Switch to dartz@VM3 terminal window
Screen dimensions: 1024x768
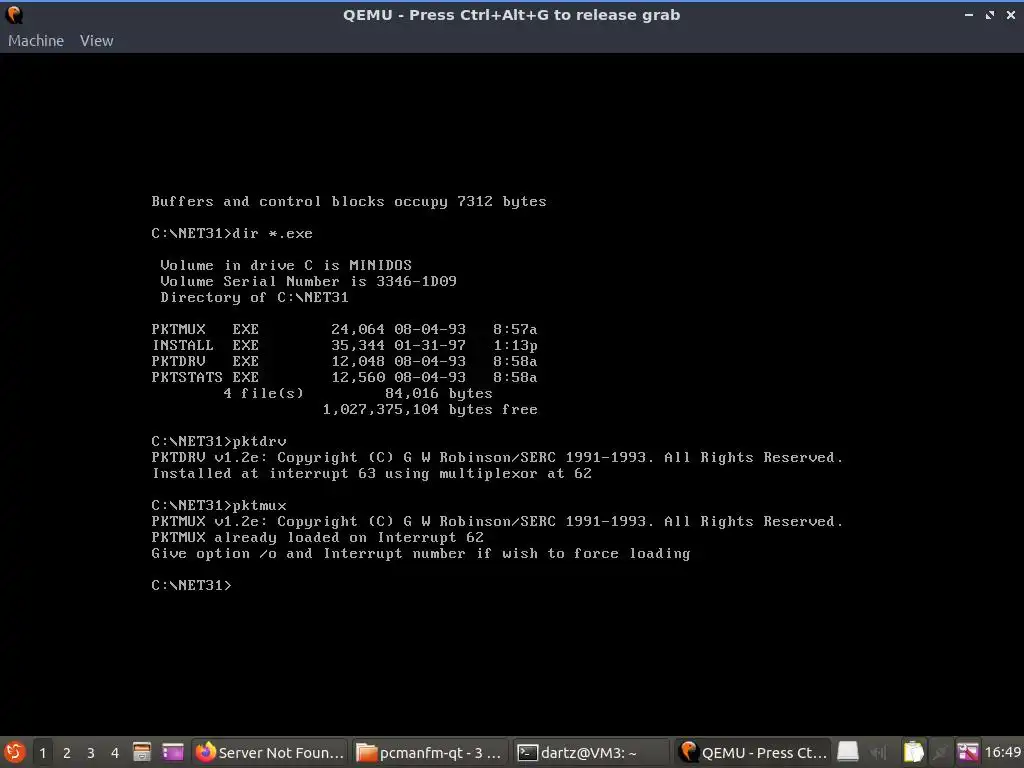coord(590,752)
